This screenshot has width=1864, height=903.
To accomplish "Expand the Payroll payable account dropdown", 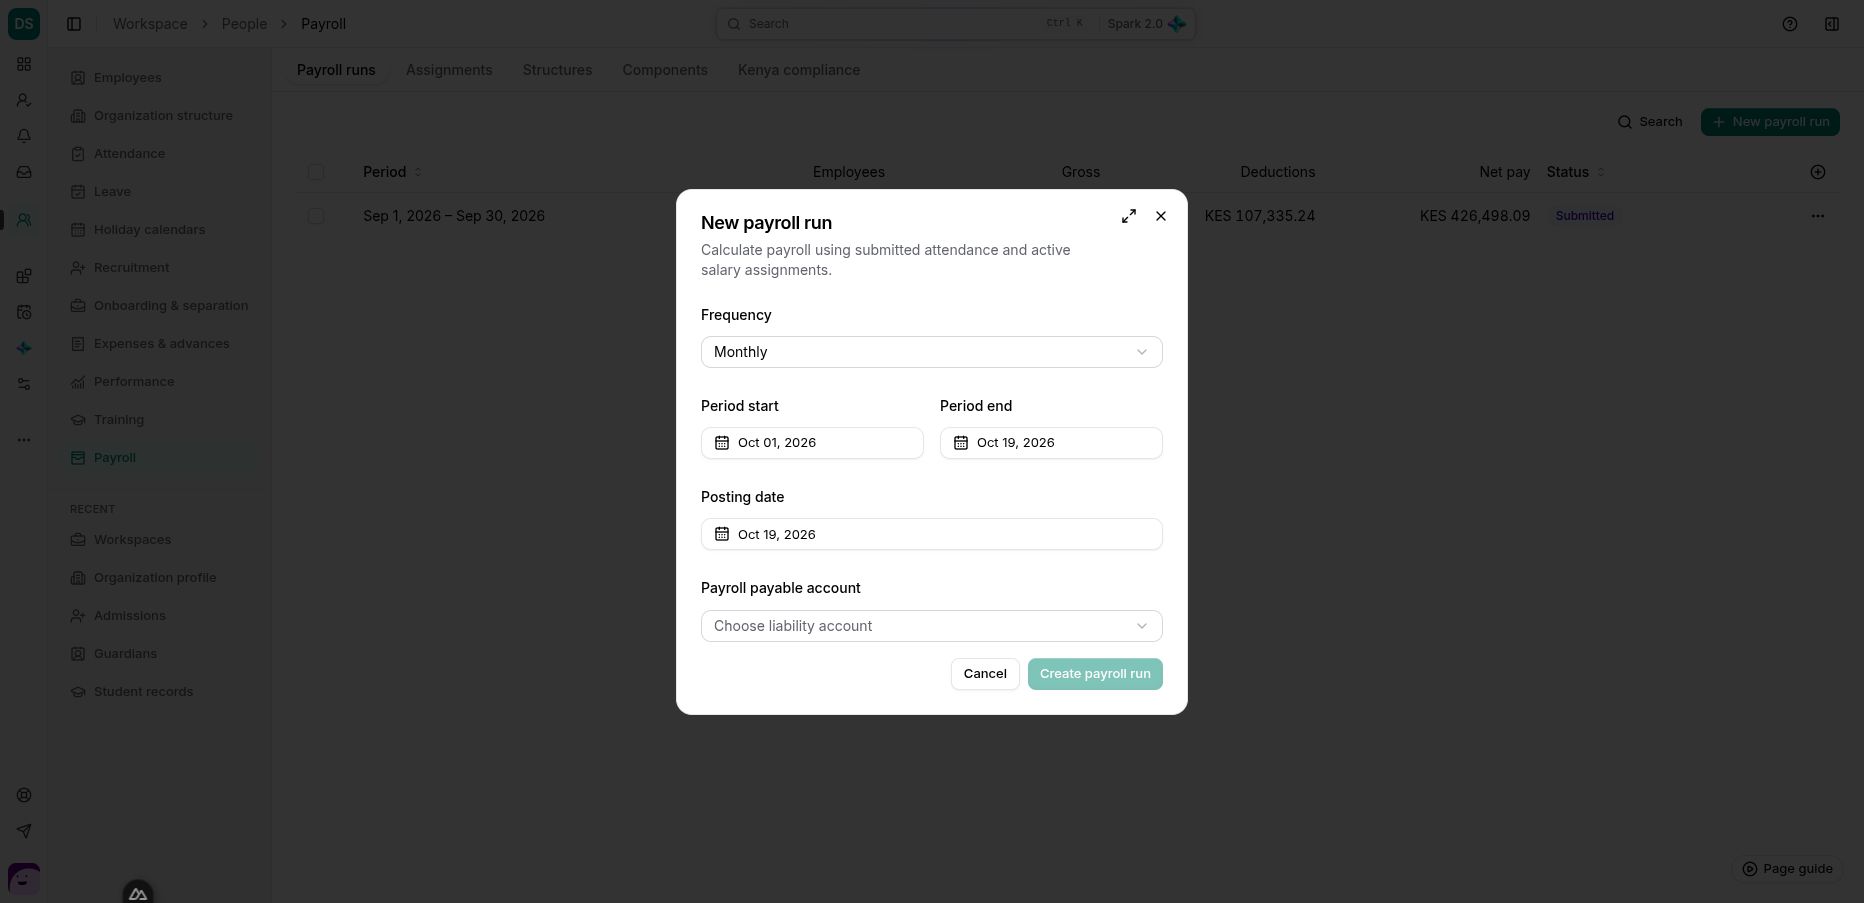I will [932, 626].
